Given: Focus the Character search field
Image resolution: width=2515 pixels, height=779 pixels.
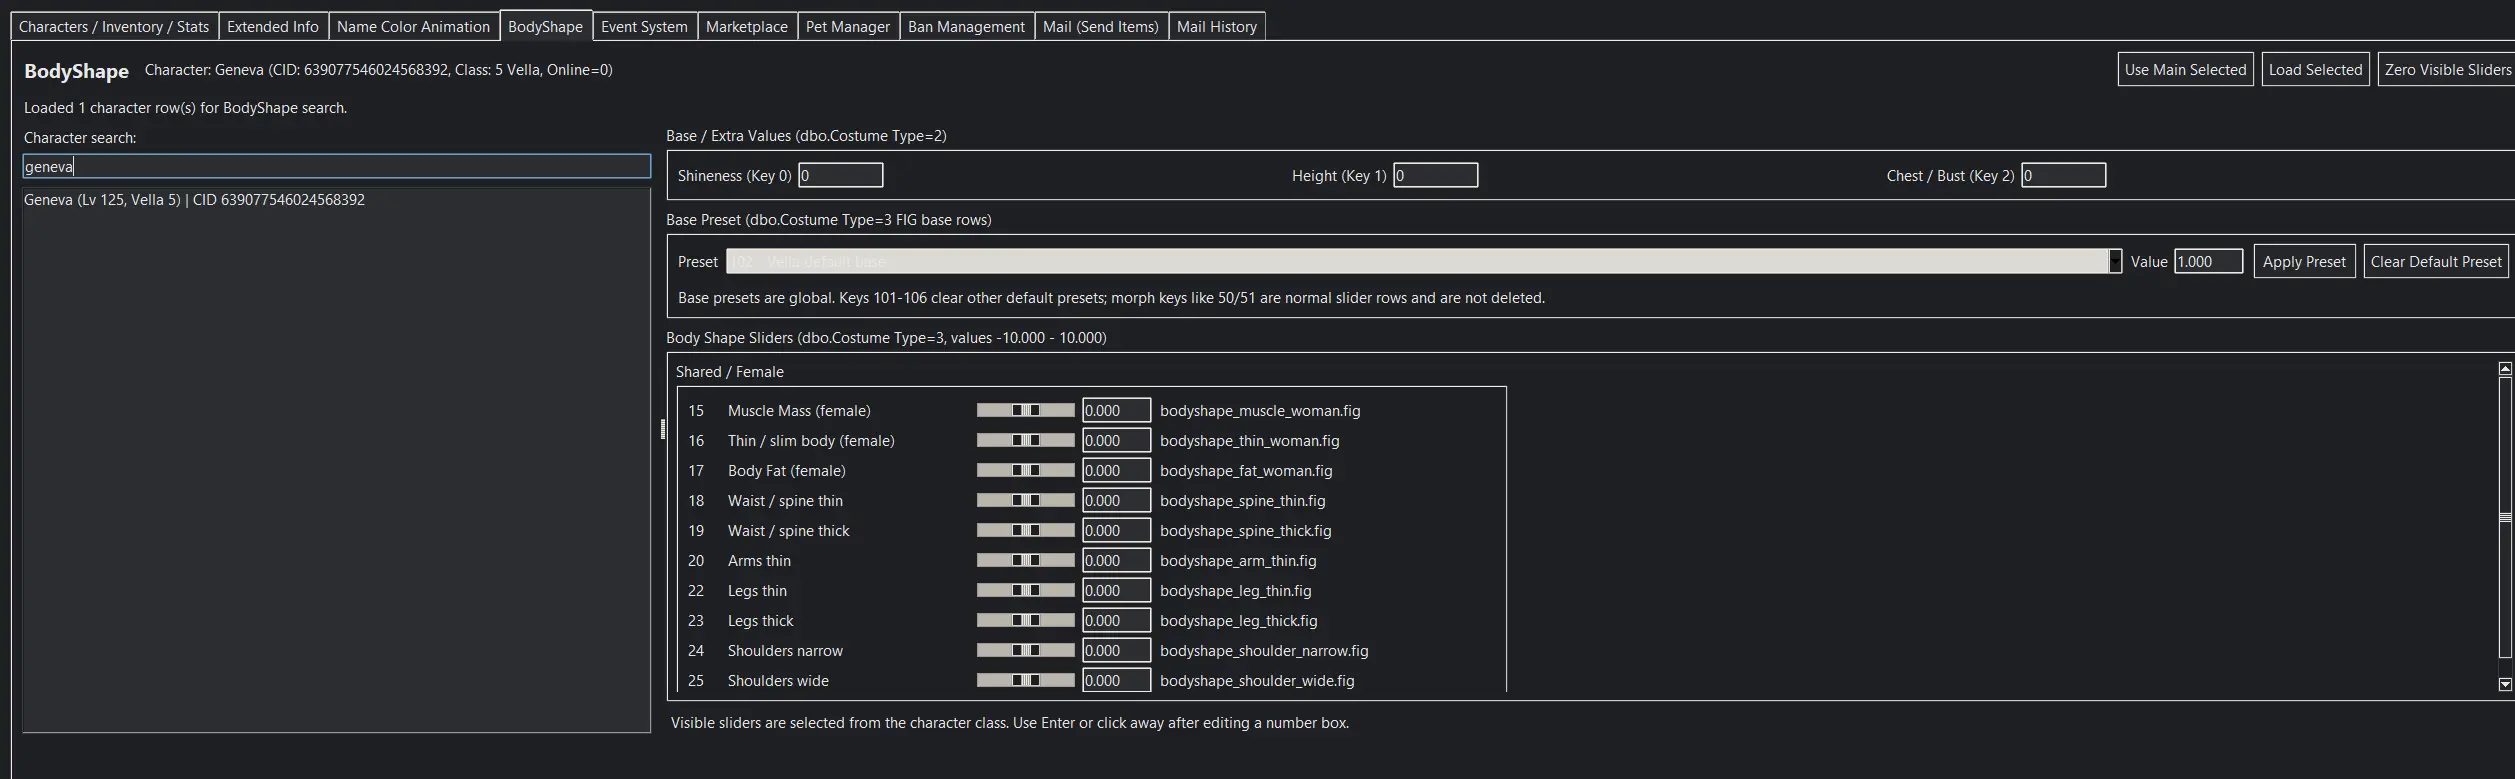Looking at the screenshot, I should pyautogui.click(x=337, y=167).
